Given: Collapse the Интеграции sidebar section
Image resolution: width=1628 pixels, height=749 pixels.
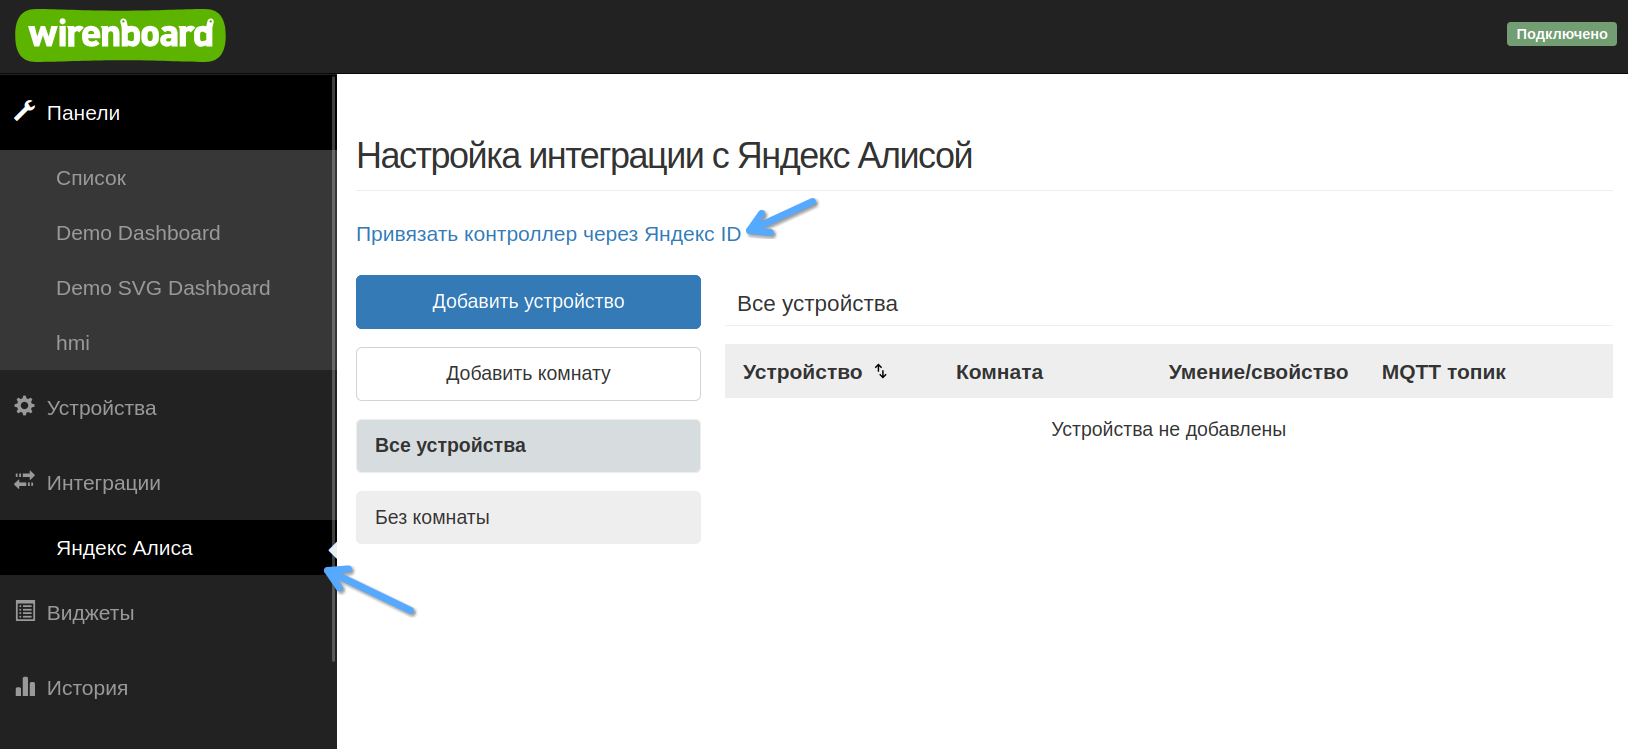Looking at the screenshot, I should point(103,483).
